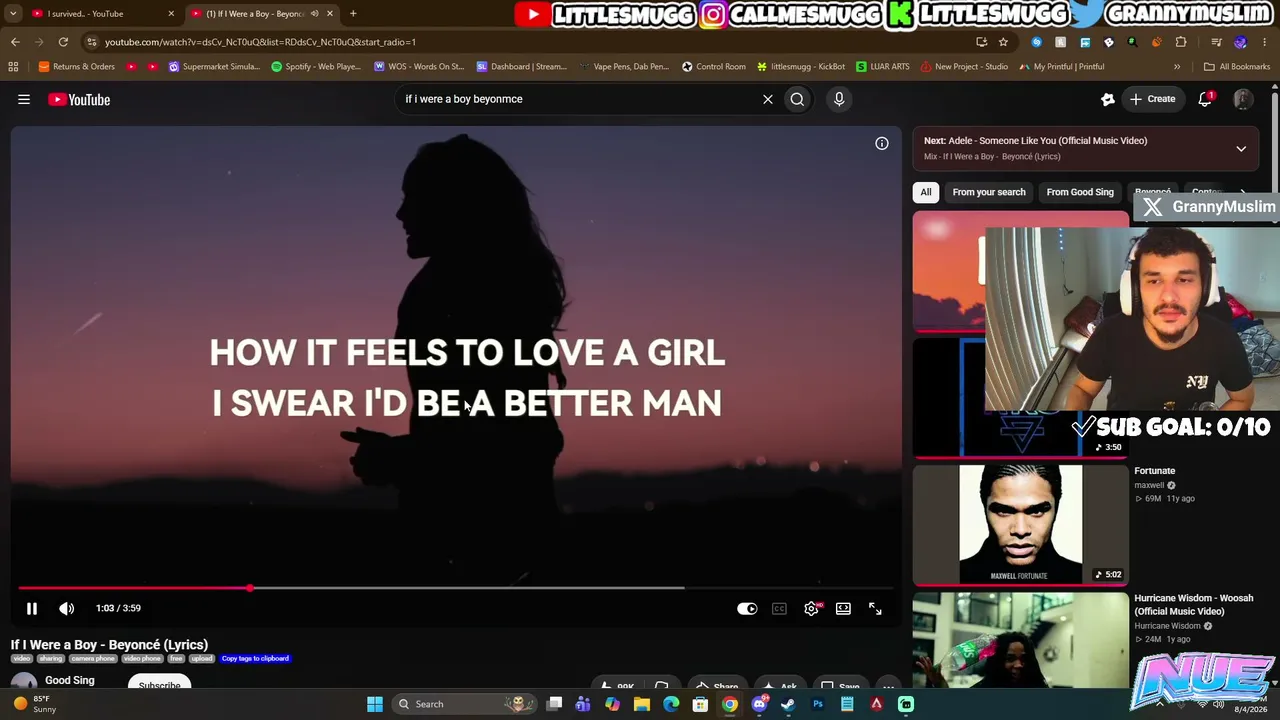
Task: Open the Woosah music video thumbnail
Action: coord(1020,640)
